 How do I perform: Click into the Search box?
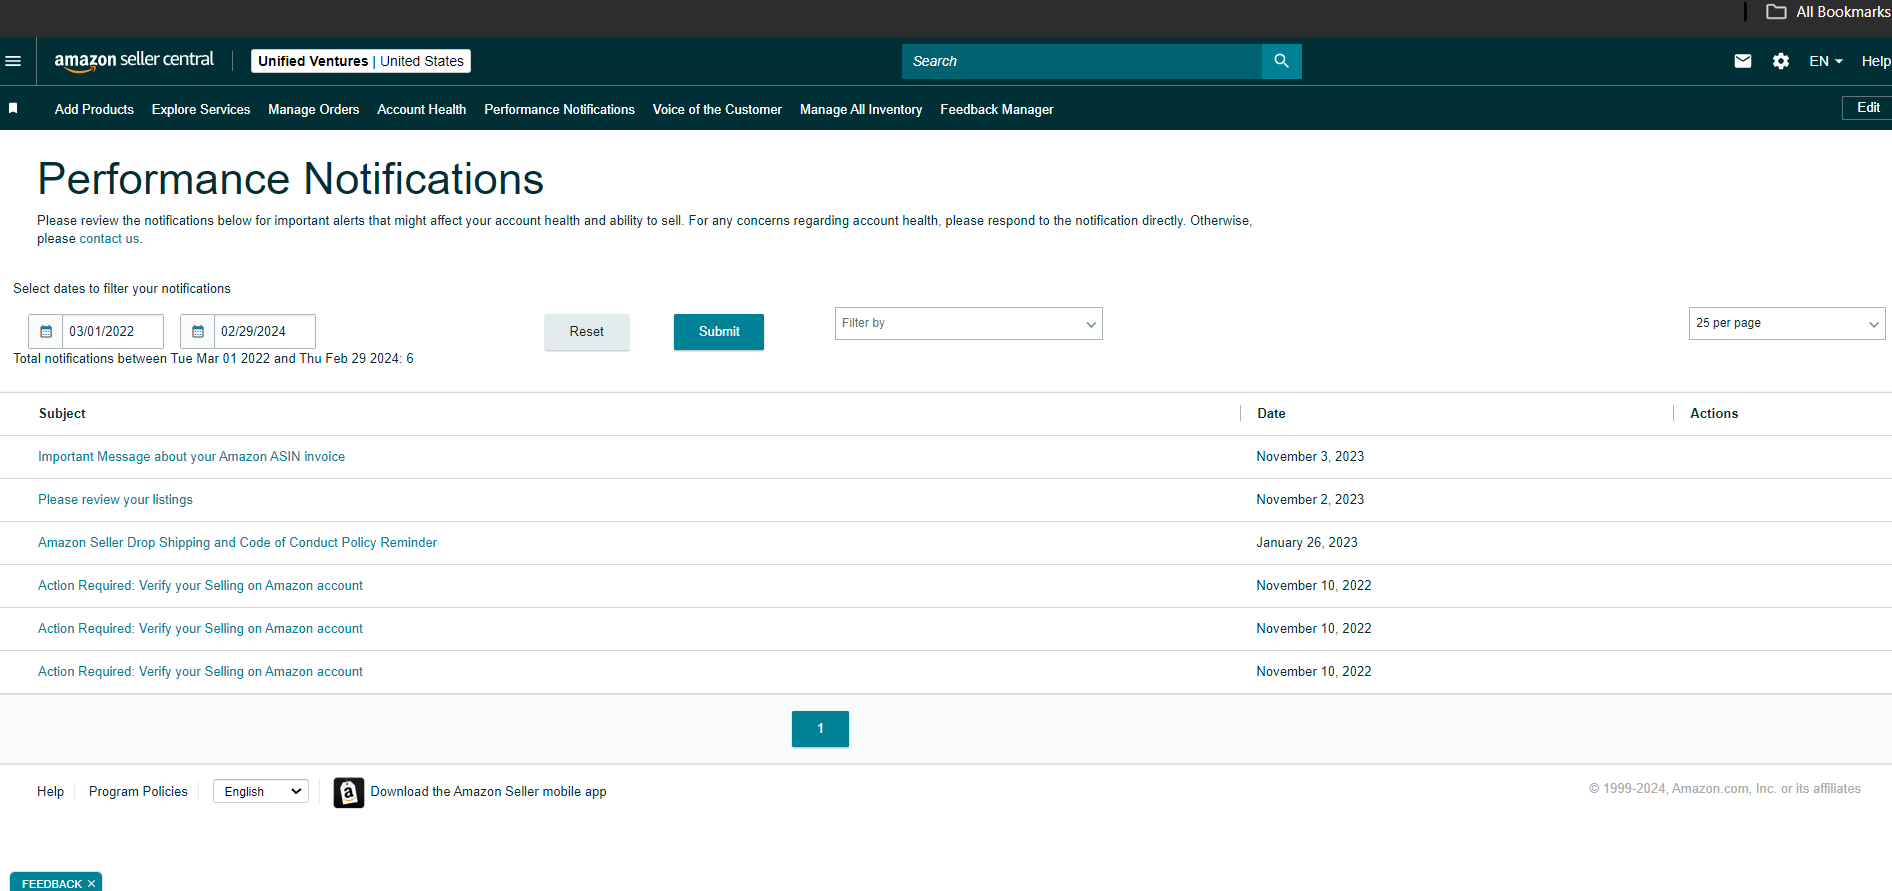pos(1082,61)
